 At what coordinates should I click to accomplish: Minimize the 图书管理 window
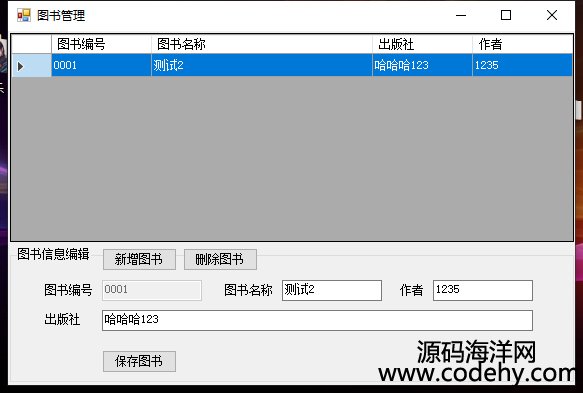461,15
